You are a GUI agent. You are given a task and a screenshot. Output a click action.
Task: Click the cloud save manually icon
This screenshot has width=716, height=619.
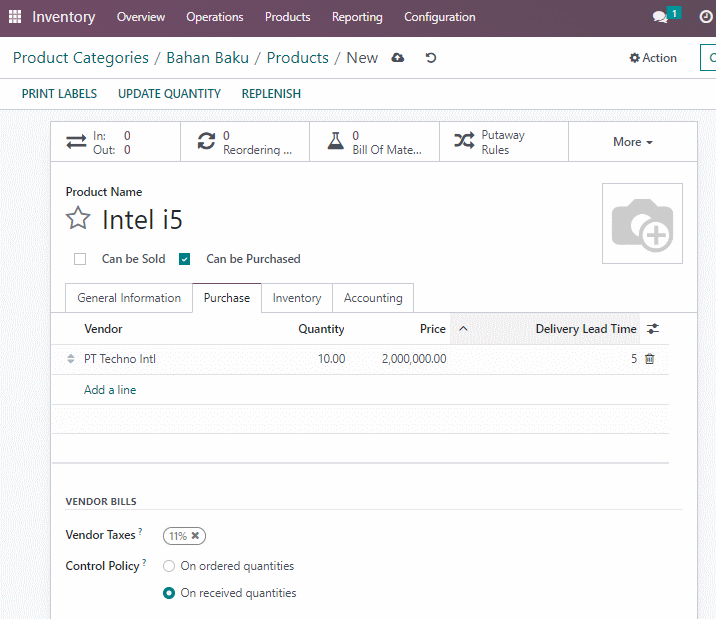click(x=398, y=58)
